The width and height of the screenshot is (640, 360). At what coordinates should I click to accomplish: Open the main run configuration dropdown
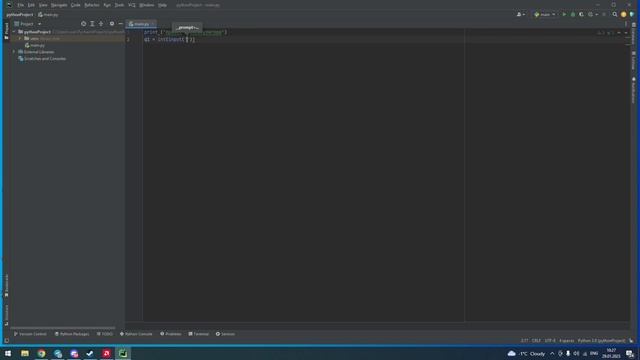tap(544, 14)
